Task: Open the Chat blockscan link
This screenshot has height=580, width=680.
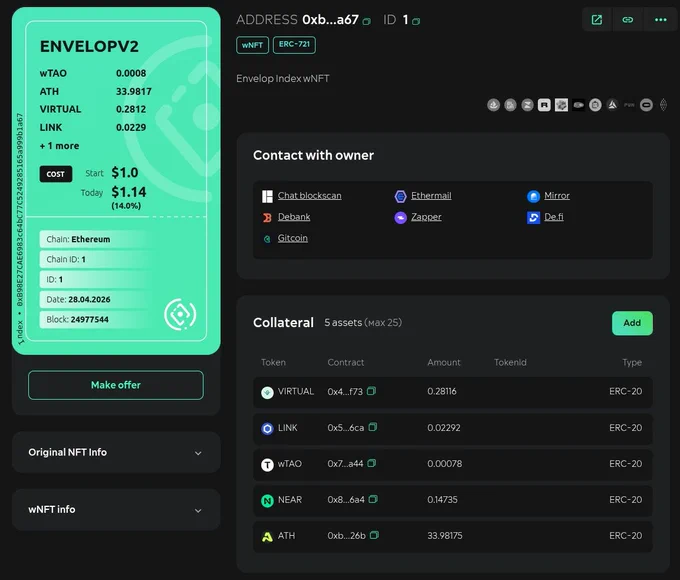Action: point(309,196)
